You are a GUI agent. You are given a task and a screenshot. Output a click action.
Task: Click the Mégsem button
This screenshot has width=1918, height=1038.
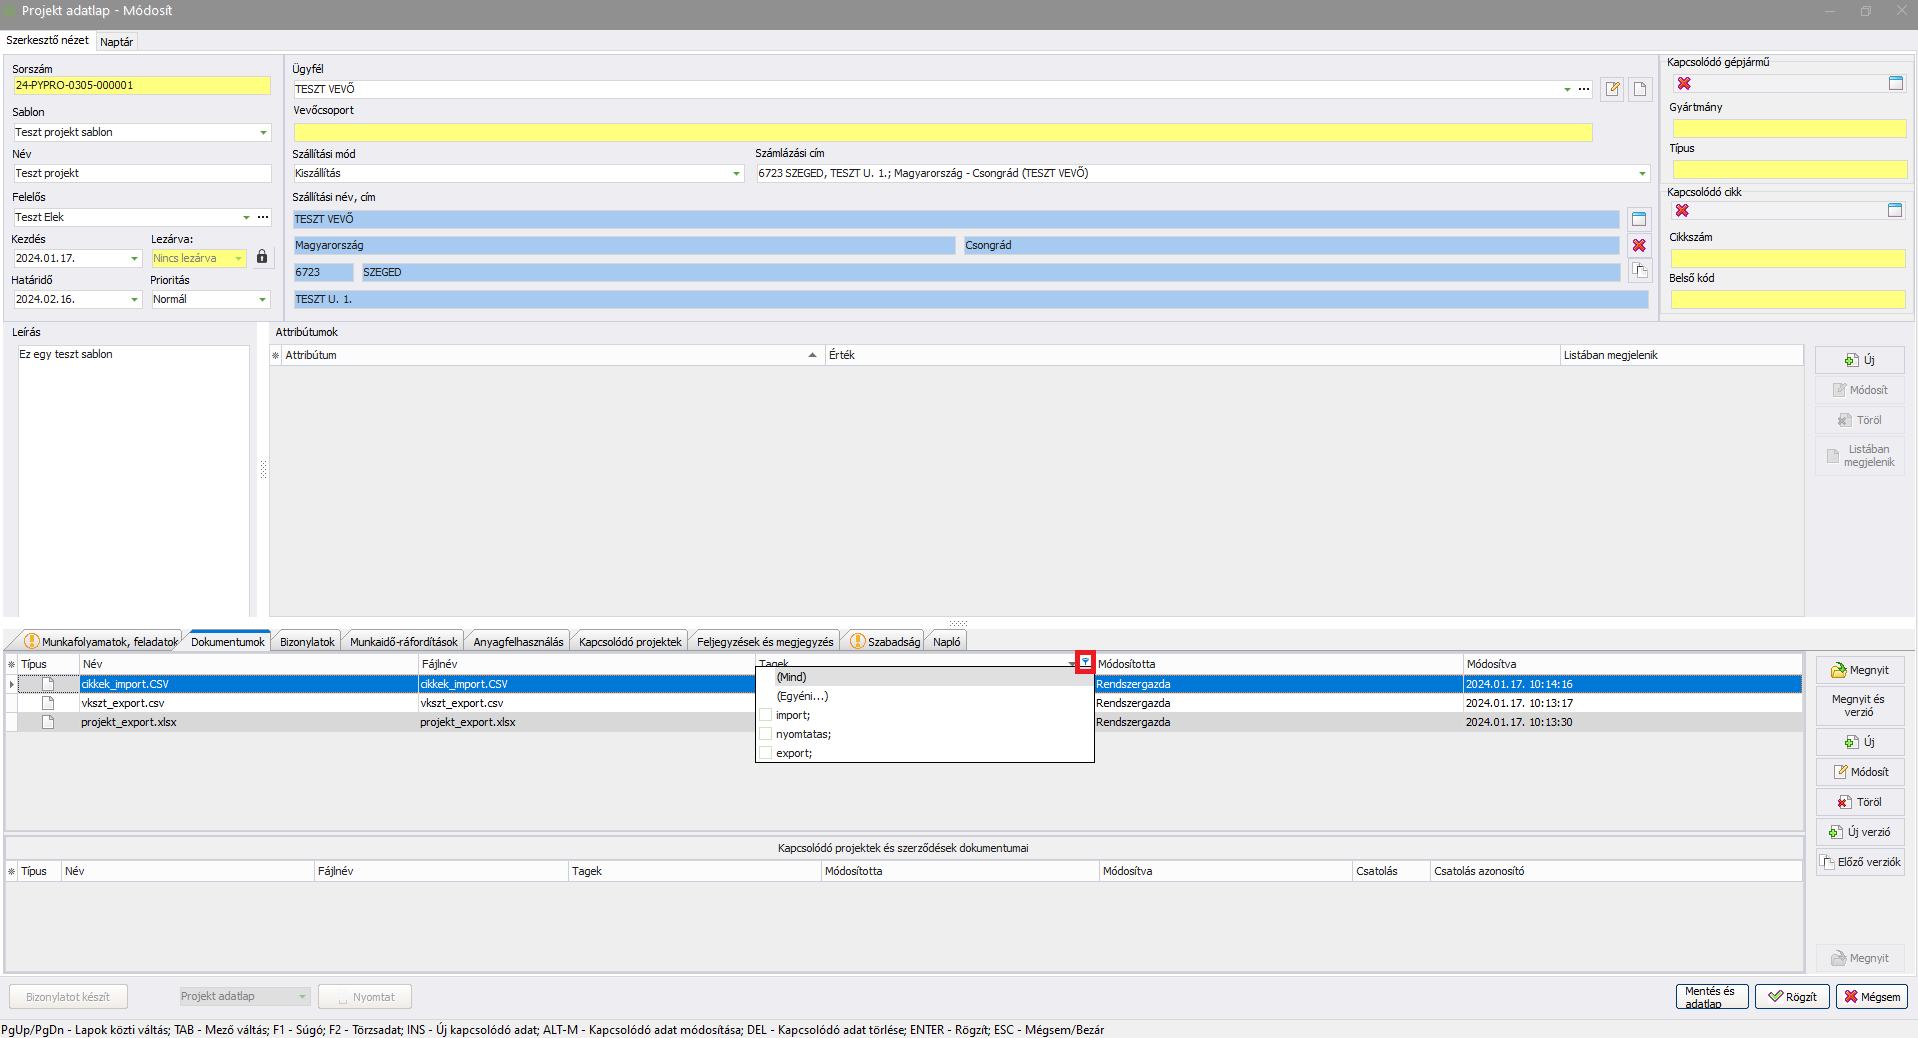[1872, 997]
